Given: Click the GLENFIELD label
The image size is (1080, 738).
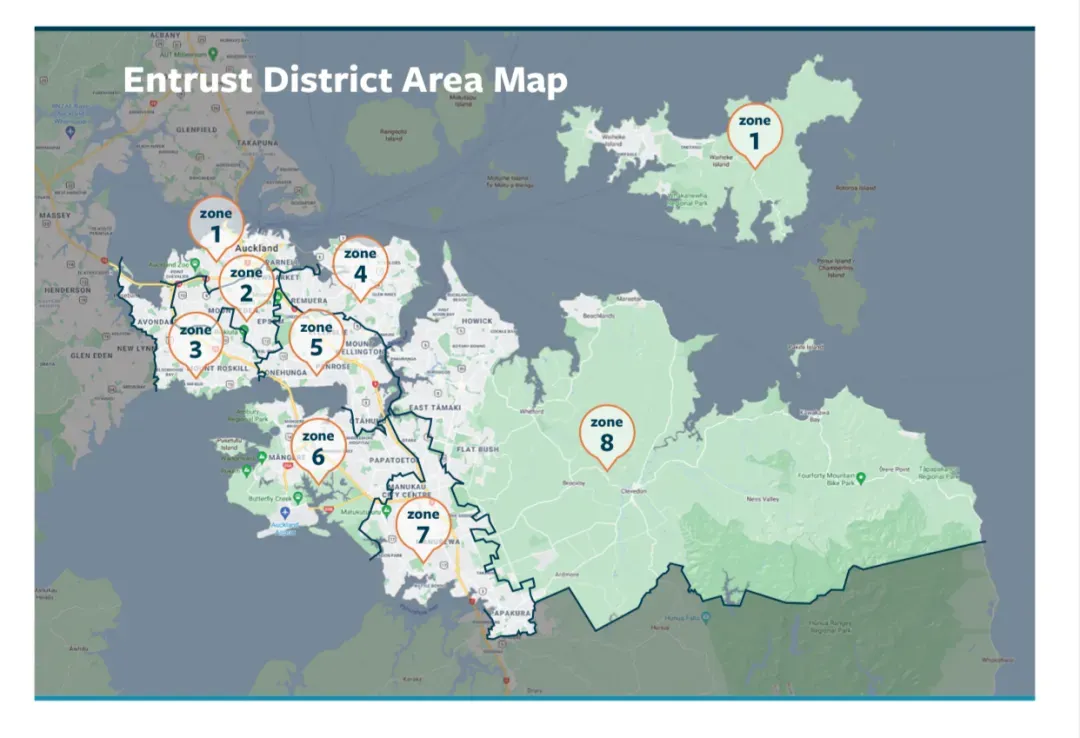Looking at the screenshot, I should pos(196,130).
